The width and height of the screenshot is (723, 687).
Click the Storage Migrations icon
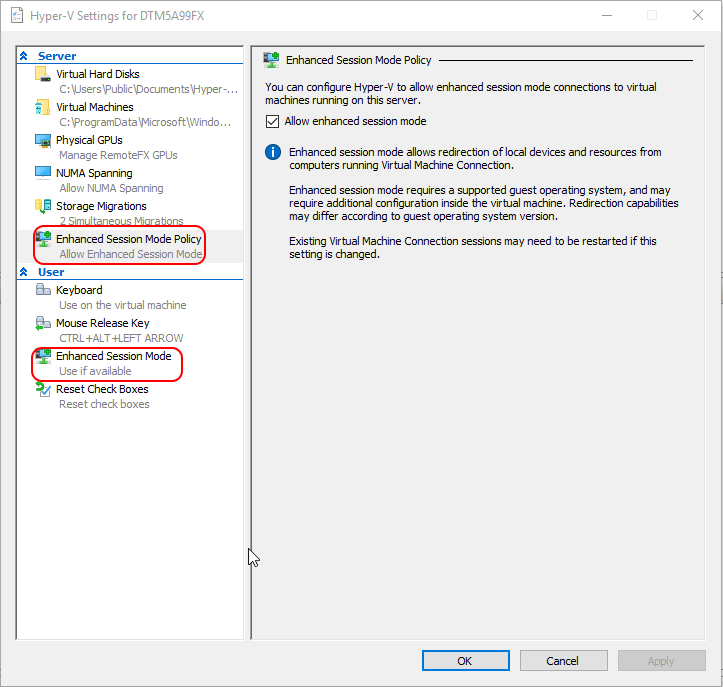point(43,206)
